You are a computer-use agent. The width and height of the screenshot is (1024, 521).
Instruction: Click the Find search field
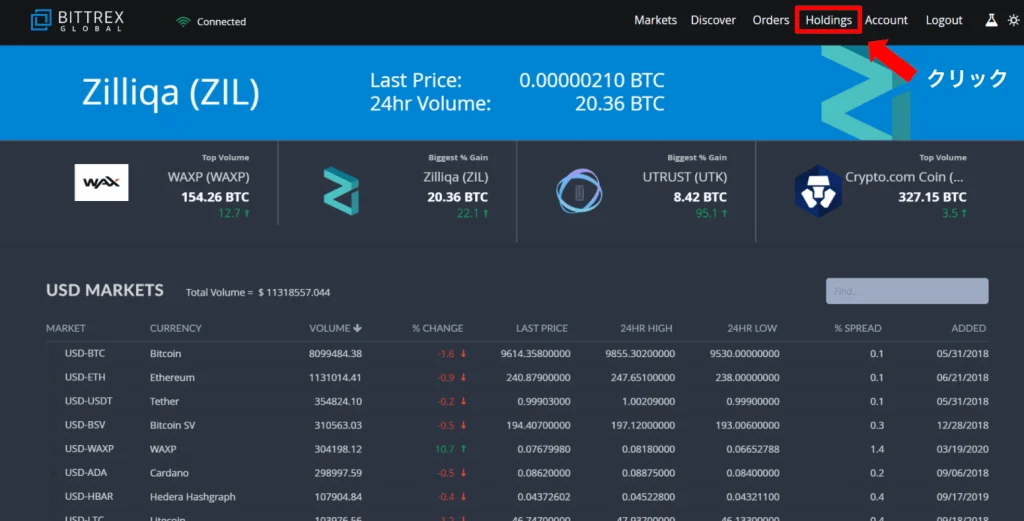[x=906, y=291]
